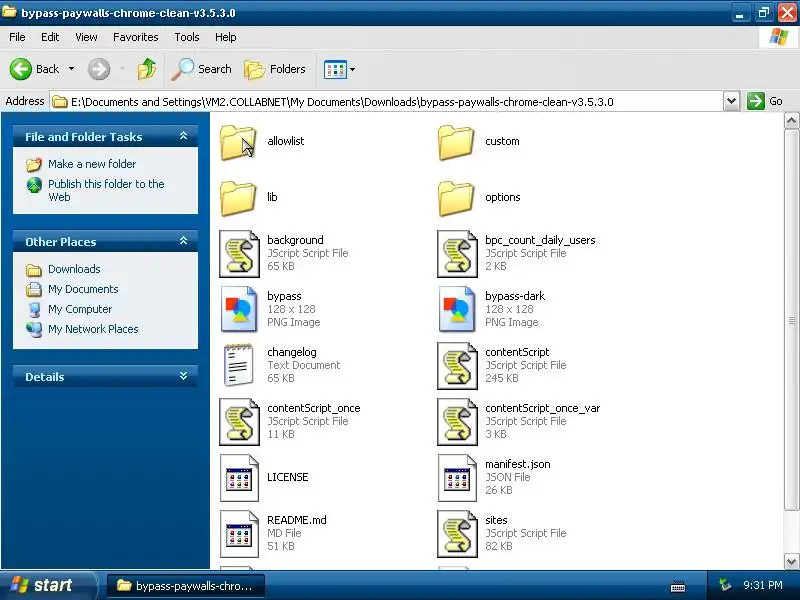Click the grayed Forward arrow icon
The width and height of the screenshot is (800, 600).
click(99, 69)
